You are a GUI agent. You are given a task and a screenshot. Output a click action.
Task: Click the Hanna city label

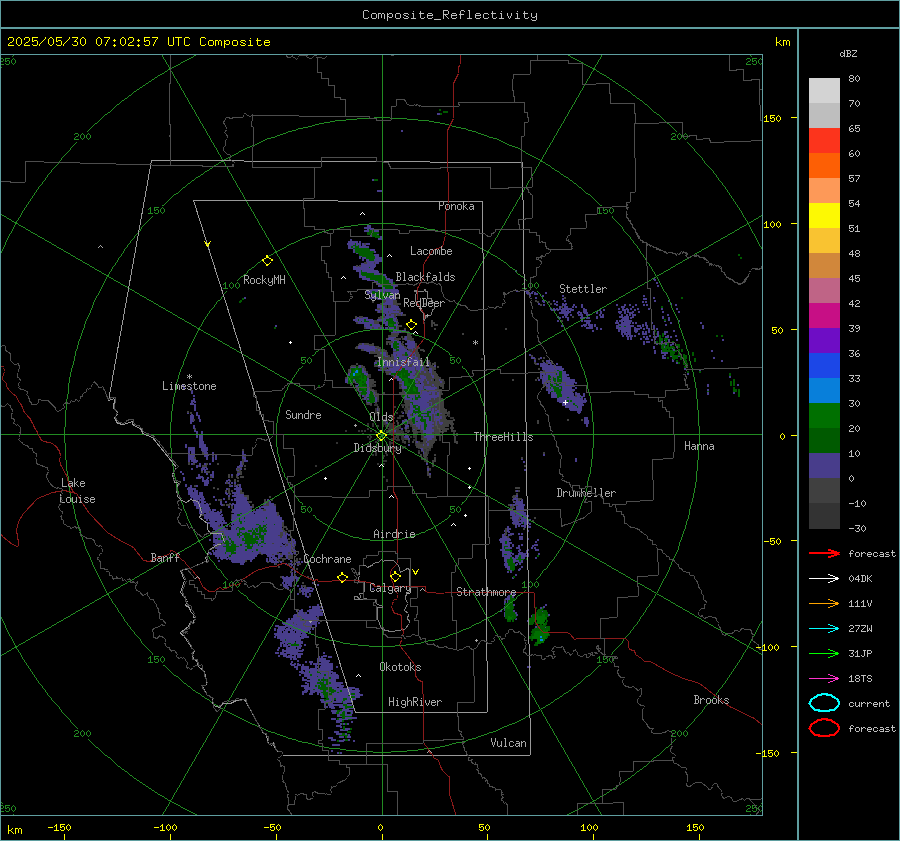tap(699, 446)
